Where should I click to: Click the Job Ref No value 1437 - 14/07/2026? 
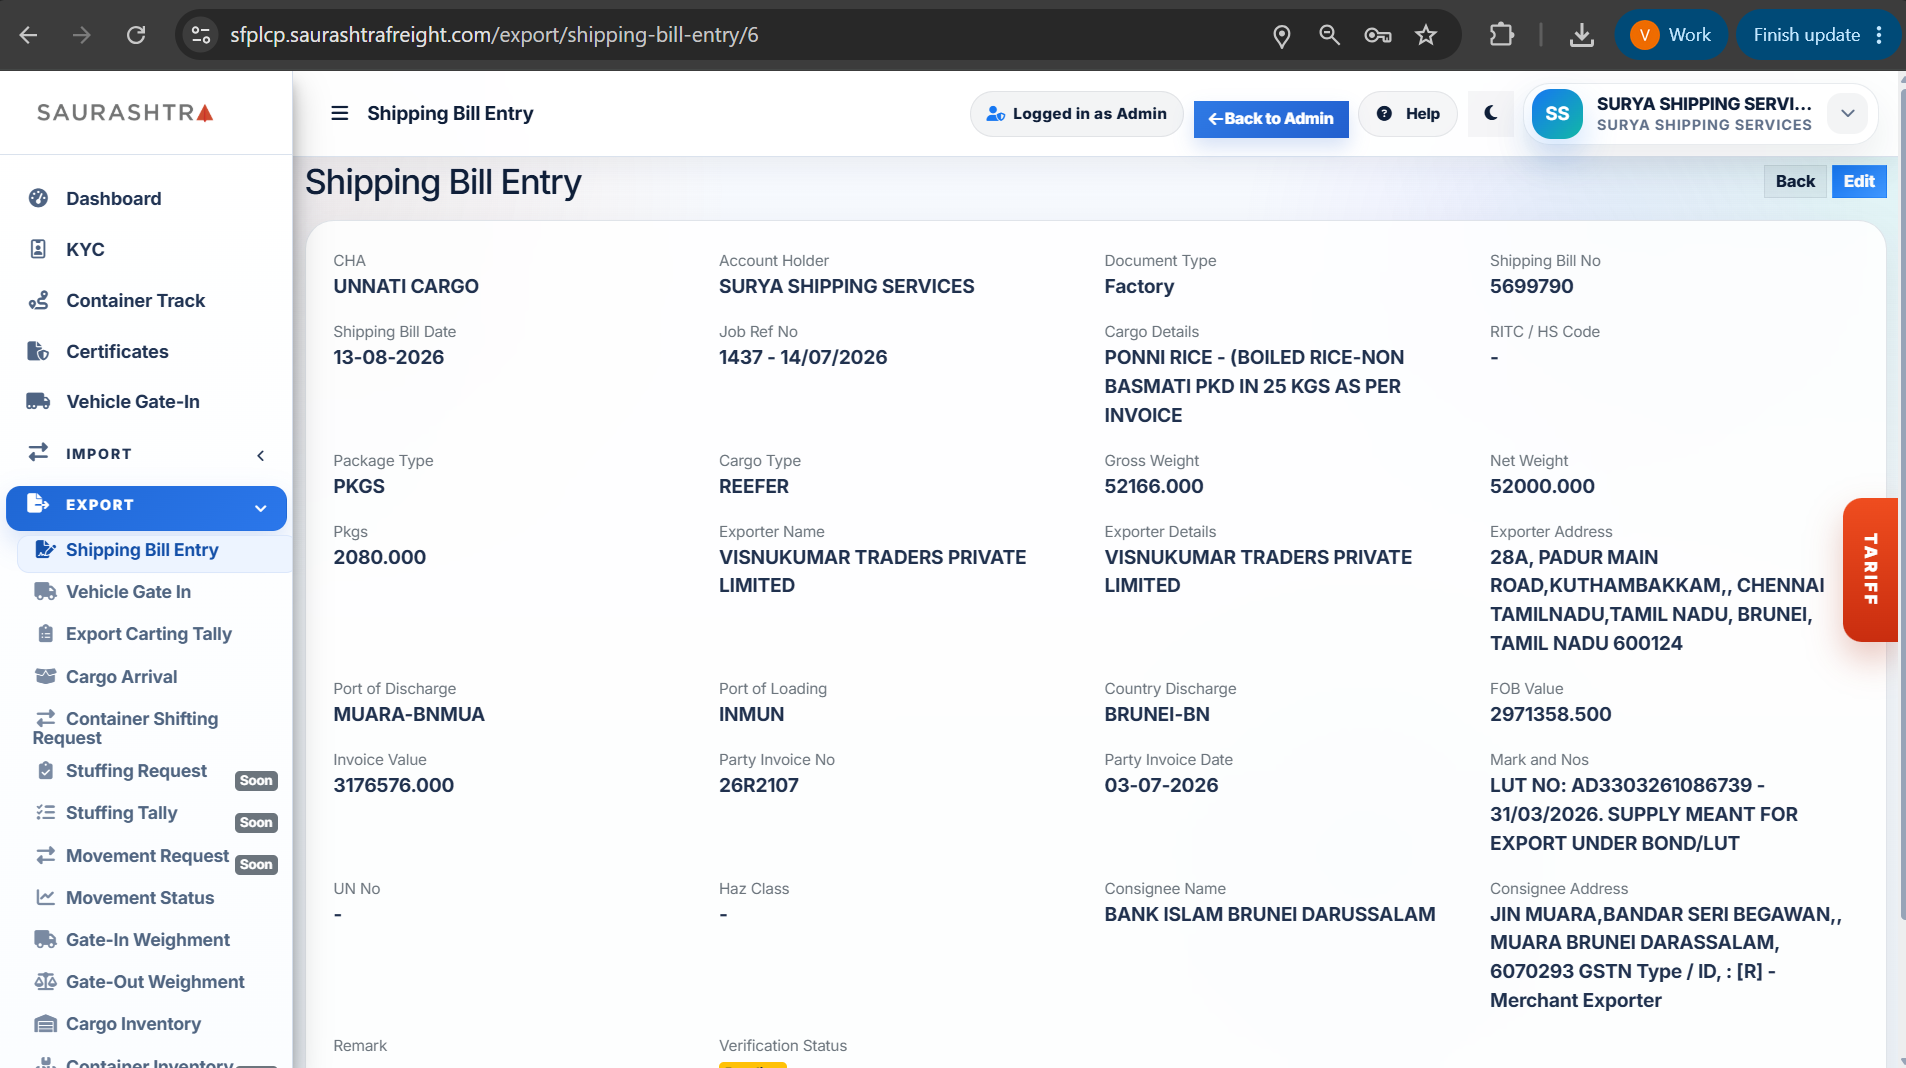click(802, 358)
